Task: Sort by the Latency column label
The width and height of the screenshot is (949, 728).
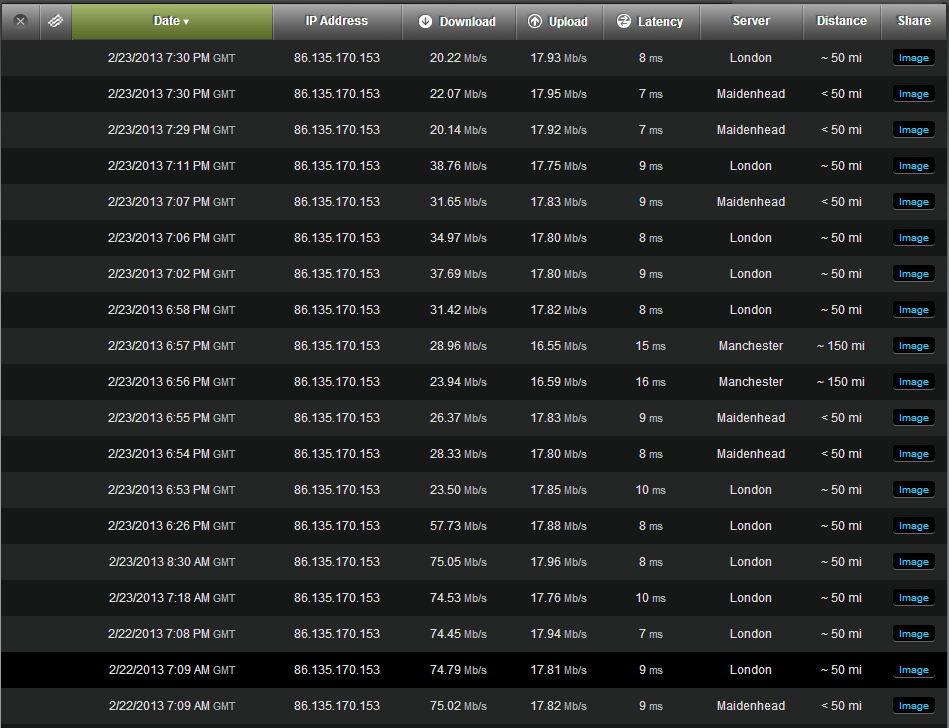Action: tap(660, 22)
